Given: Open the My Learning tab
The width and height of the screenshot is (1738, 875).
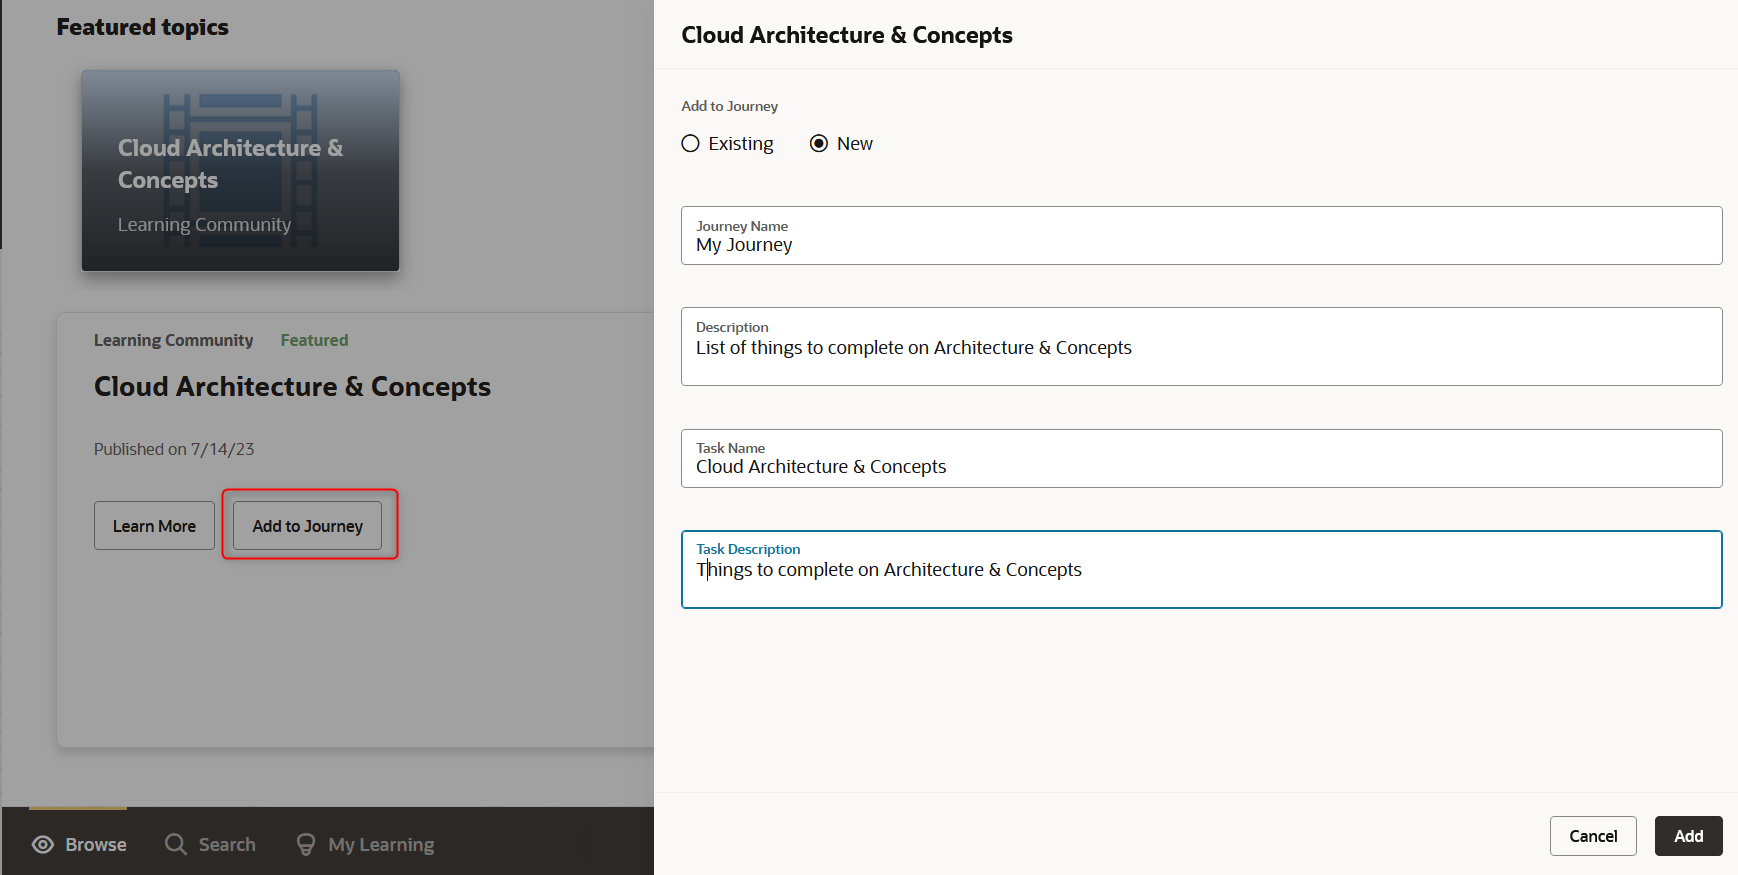Looking at the screenshot, I should coord(365,845).
